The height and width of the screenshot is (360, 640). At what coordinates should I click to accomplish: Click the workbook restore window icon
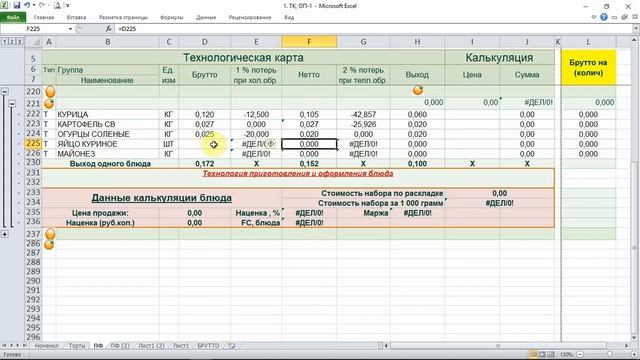coord(624,17)
